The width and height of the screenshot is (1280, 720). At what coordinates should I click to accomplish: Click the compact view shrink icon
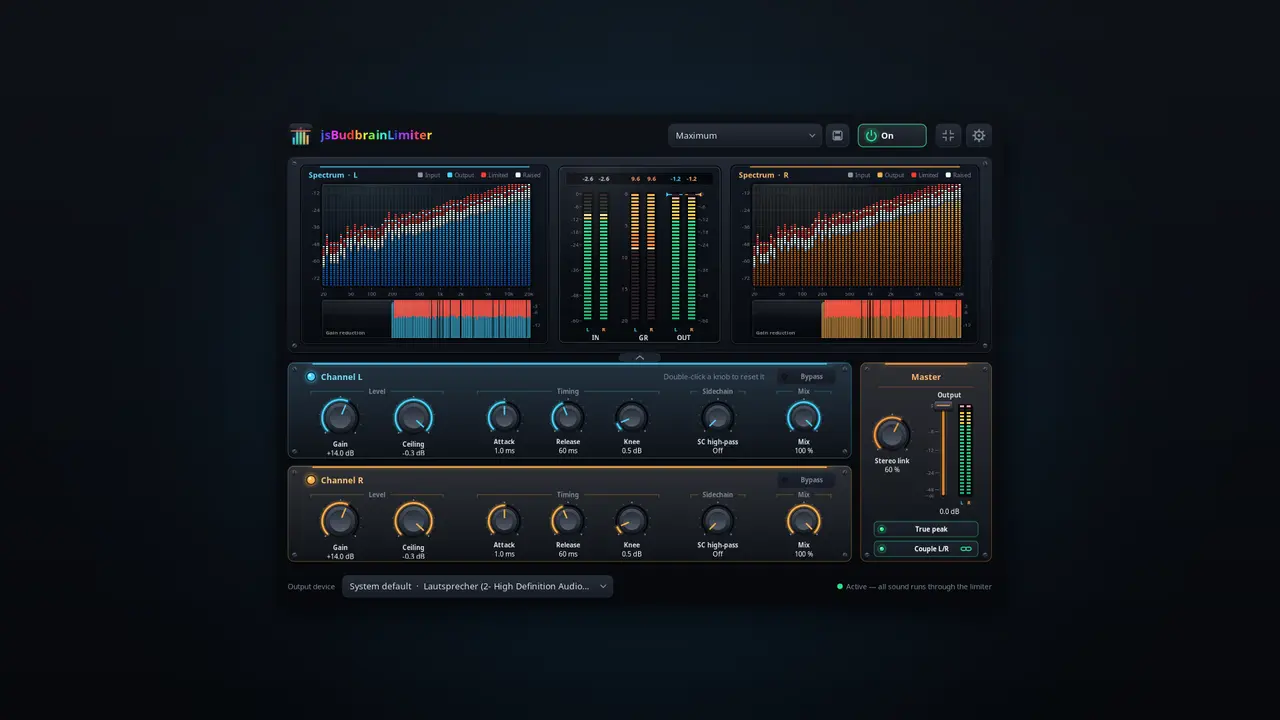coord(948,135)
